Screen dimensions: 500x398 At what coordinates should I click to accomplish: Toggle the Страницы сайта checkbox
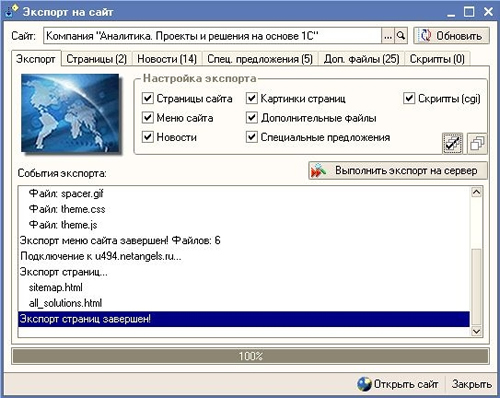pyautogui.click(x=147, y=98)
